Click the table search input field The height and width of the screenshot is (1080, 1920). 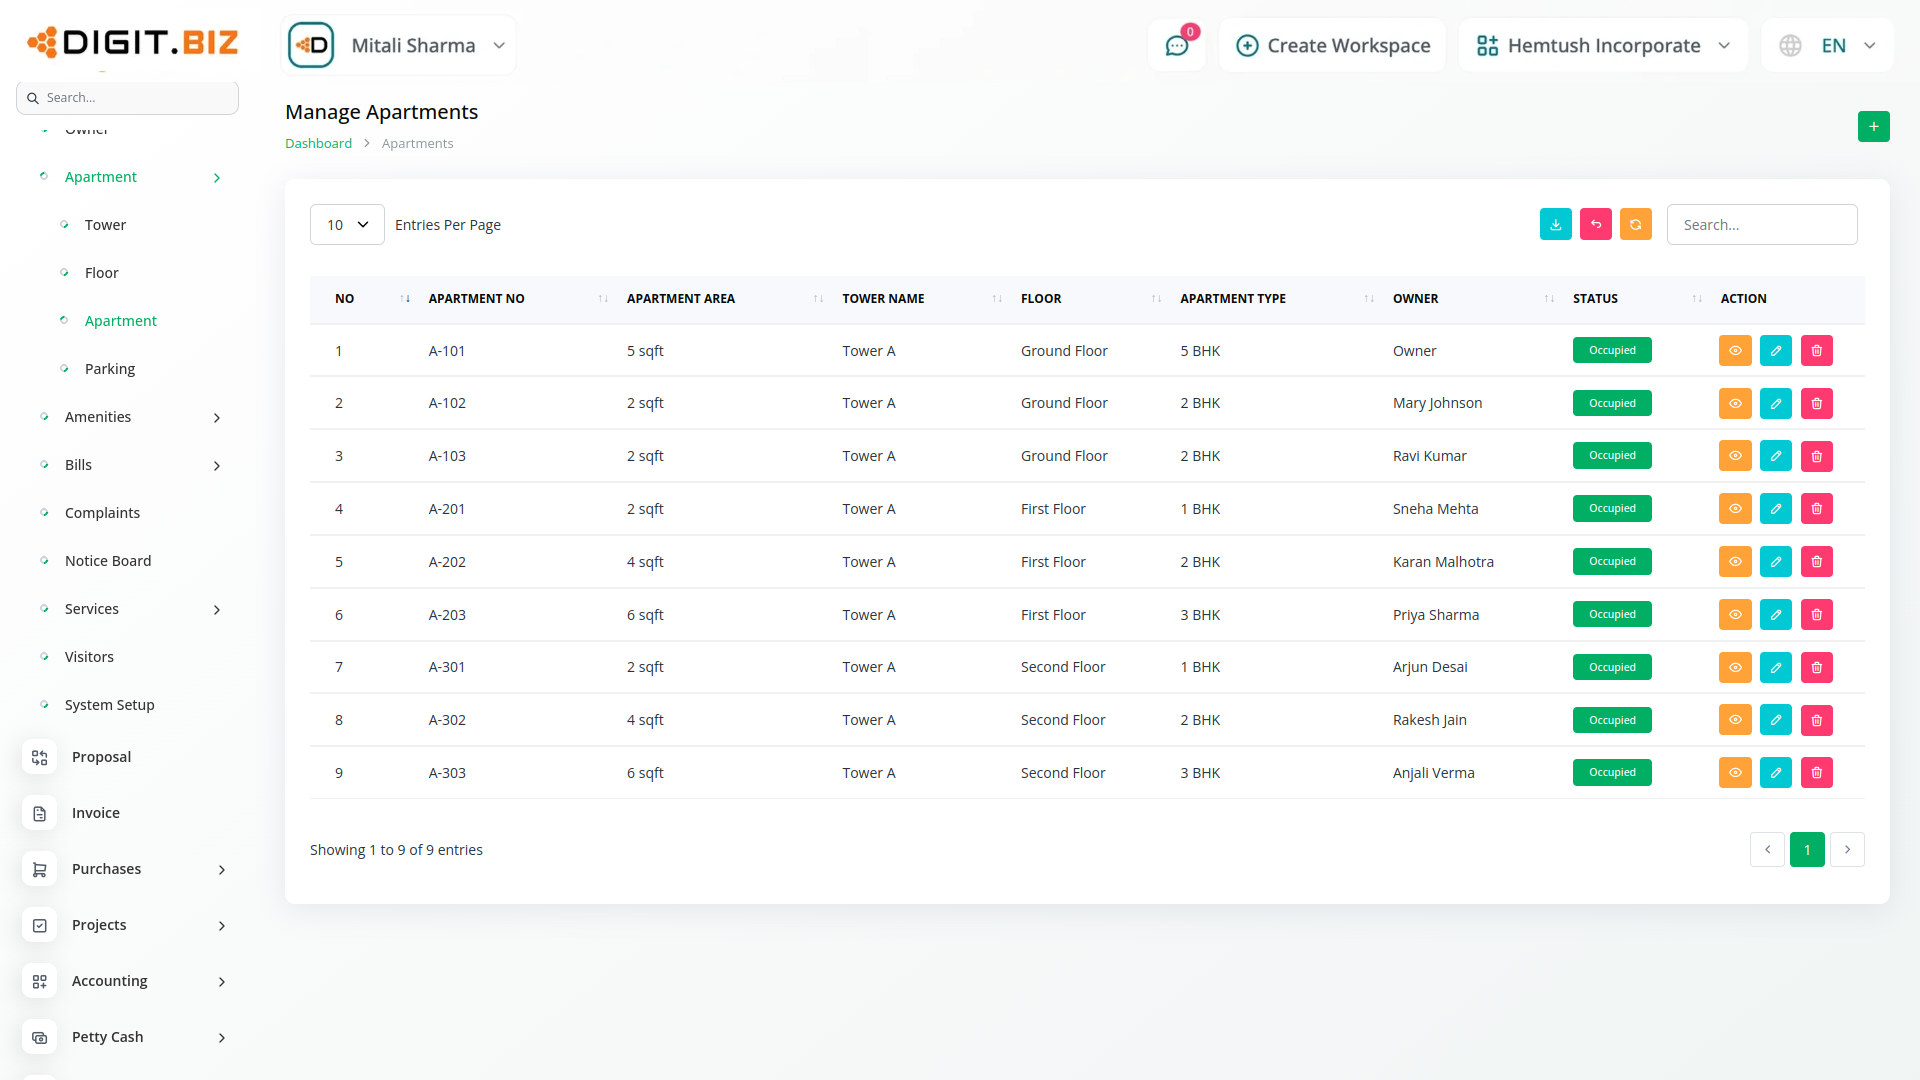pyautogui.click(x=1761, y=225)
